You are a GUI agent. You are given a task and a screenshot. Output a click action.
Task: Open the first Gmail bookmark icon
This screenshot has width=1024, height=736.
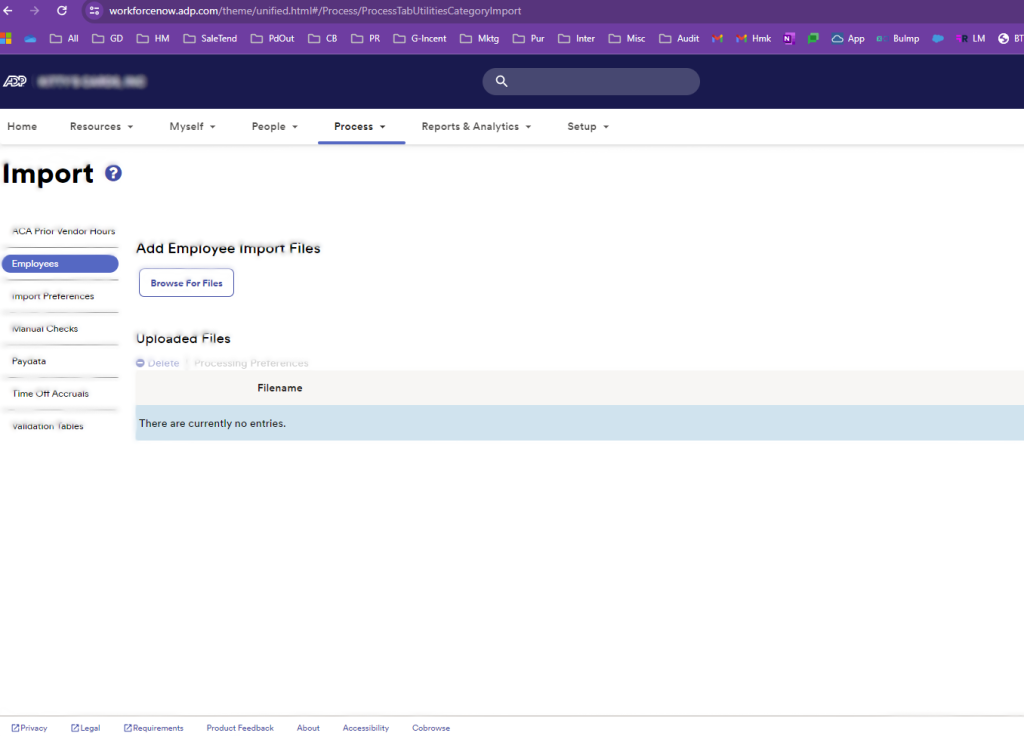(717, 39)
